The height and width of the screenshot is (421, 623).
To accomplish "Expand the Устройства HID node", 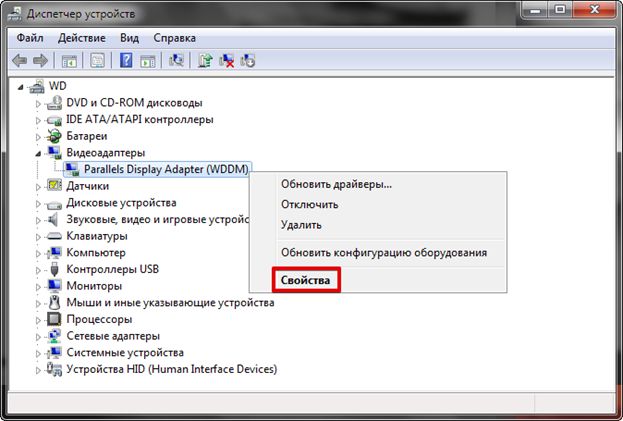I will (38, 370).
